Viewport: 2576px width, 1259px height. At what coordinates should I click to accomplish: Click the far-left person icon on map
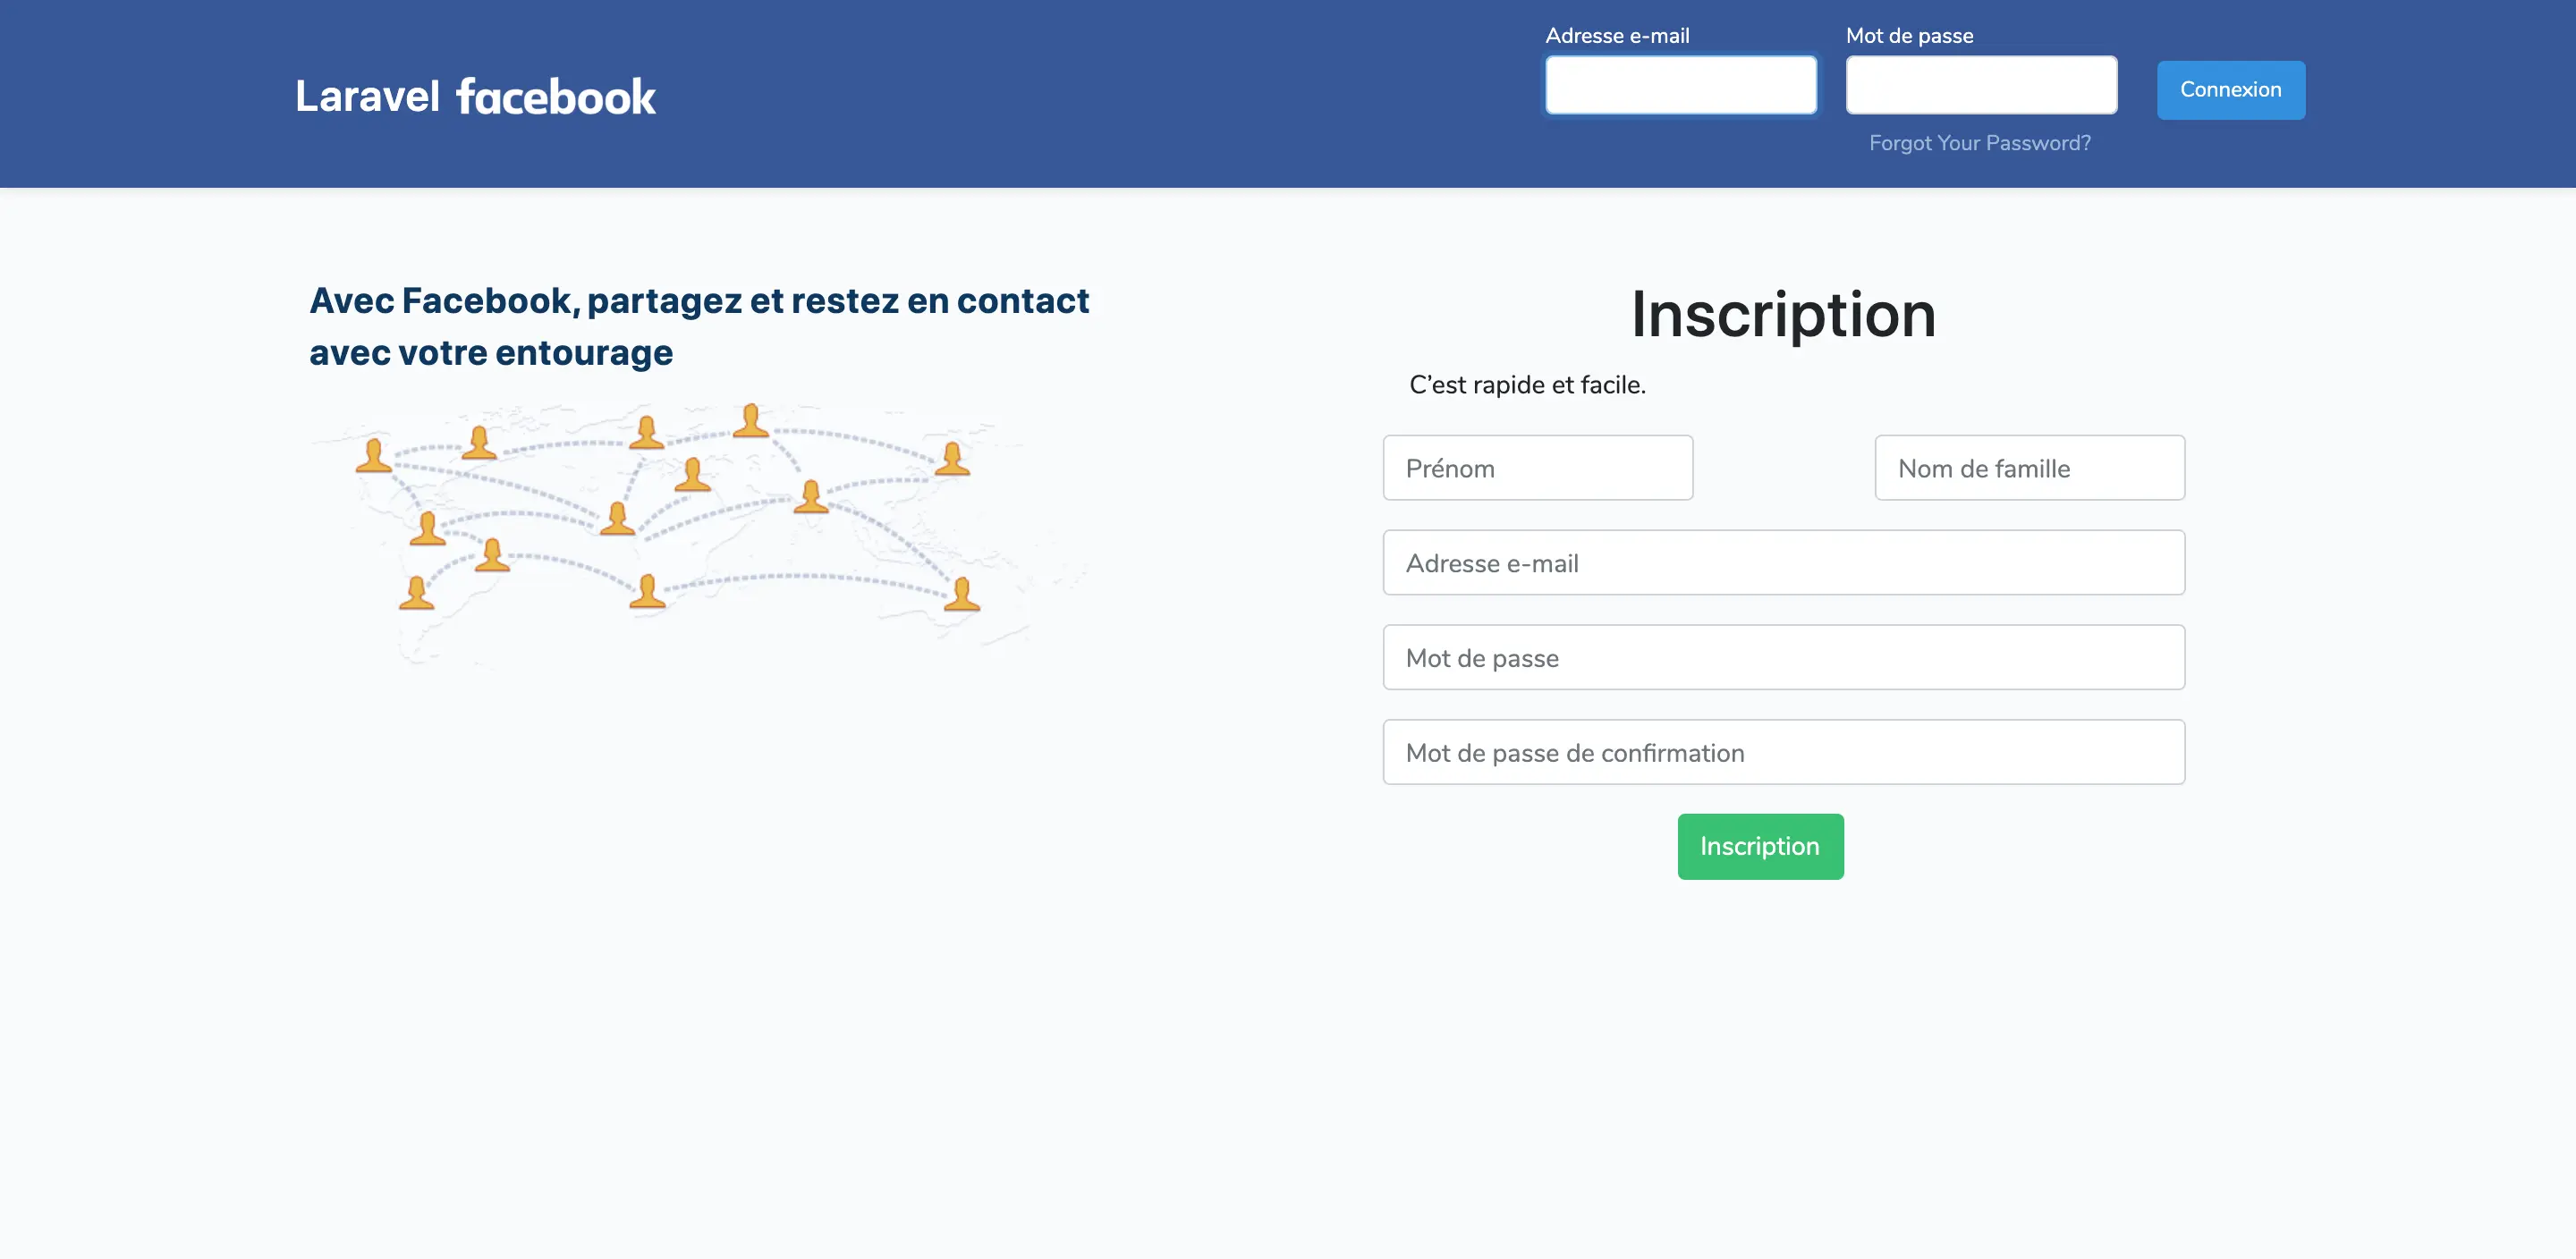click(374, 455)
